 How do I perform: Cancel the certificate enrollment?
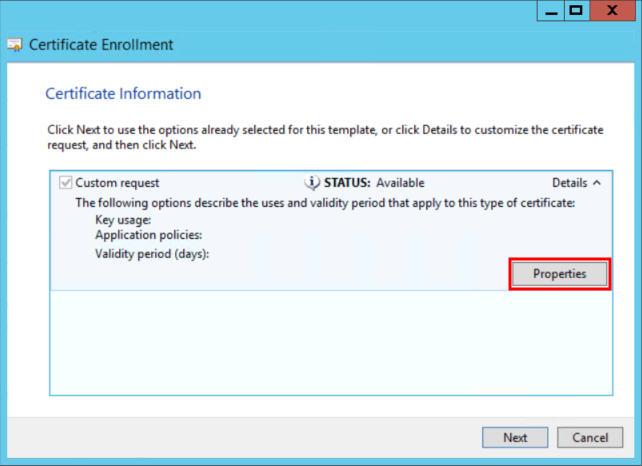pos(590,437)
